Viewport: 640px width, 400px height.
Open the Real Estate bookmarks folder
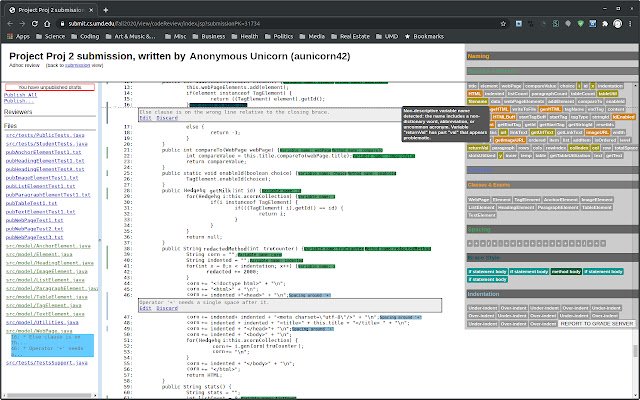[351, 36]
